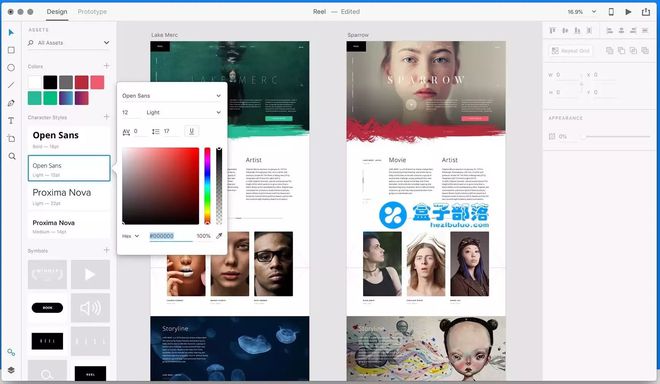
Task: Click the hex color value field
Action: coord(171,236)
